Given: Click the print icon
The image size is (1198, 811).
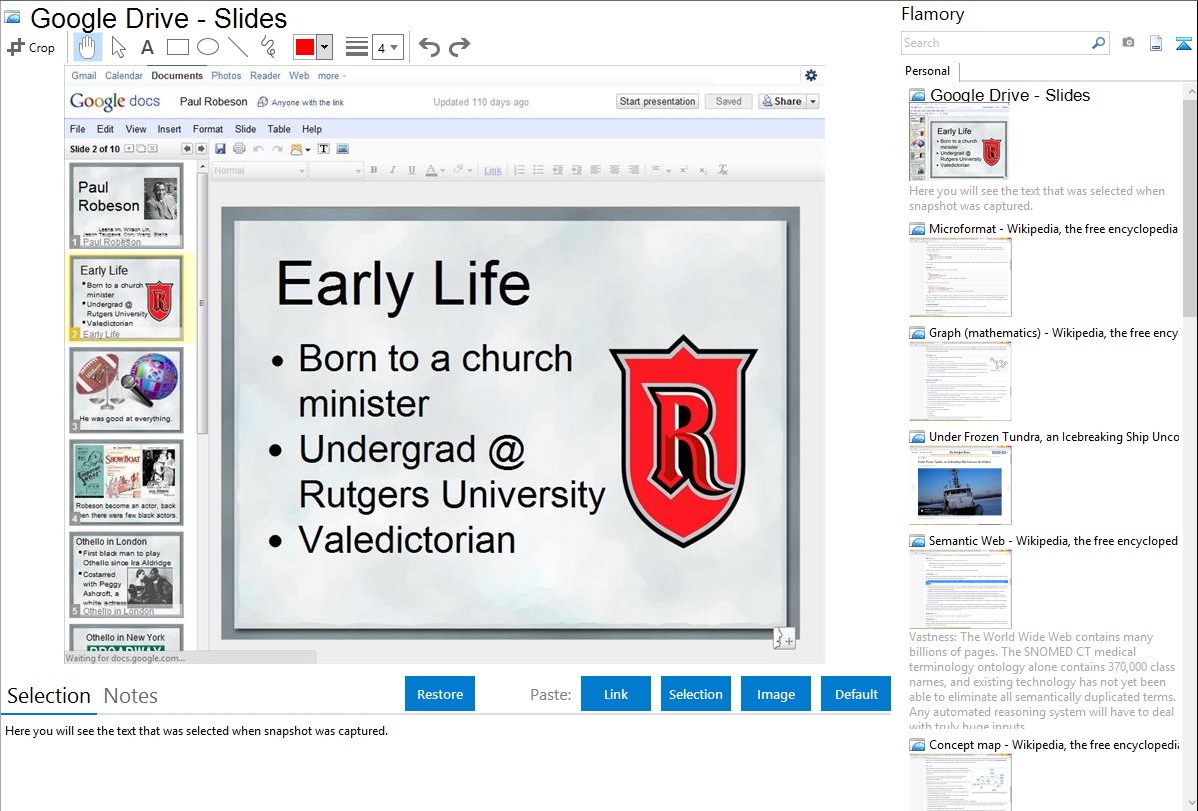Looking at the screenshot, I should click(x=239, y=148).
